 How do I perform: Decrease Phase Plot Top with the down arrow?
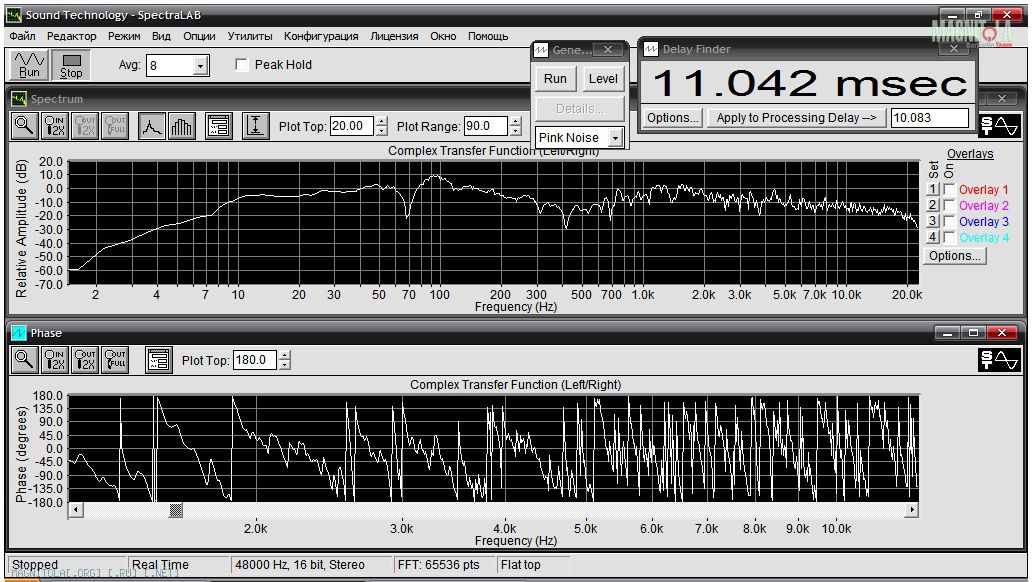coord(284,365)
